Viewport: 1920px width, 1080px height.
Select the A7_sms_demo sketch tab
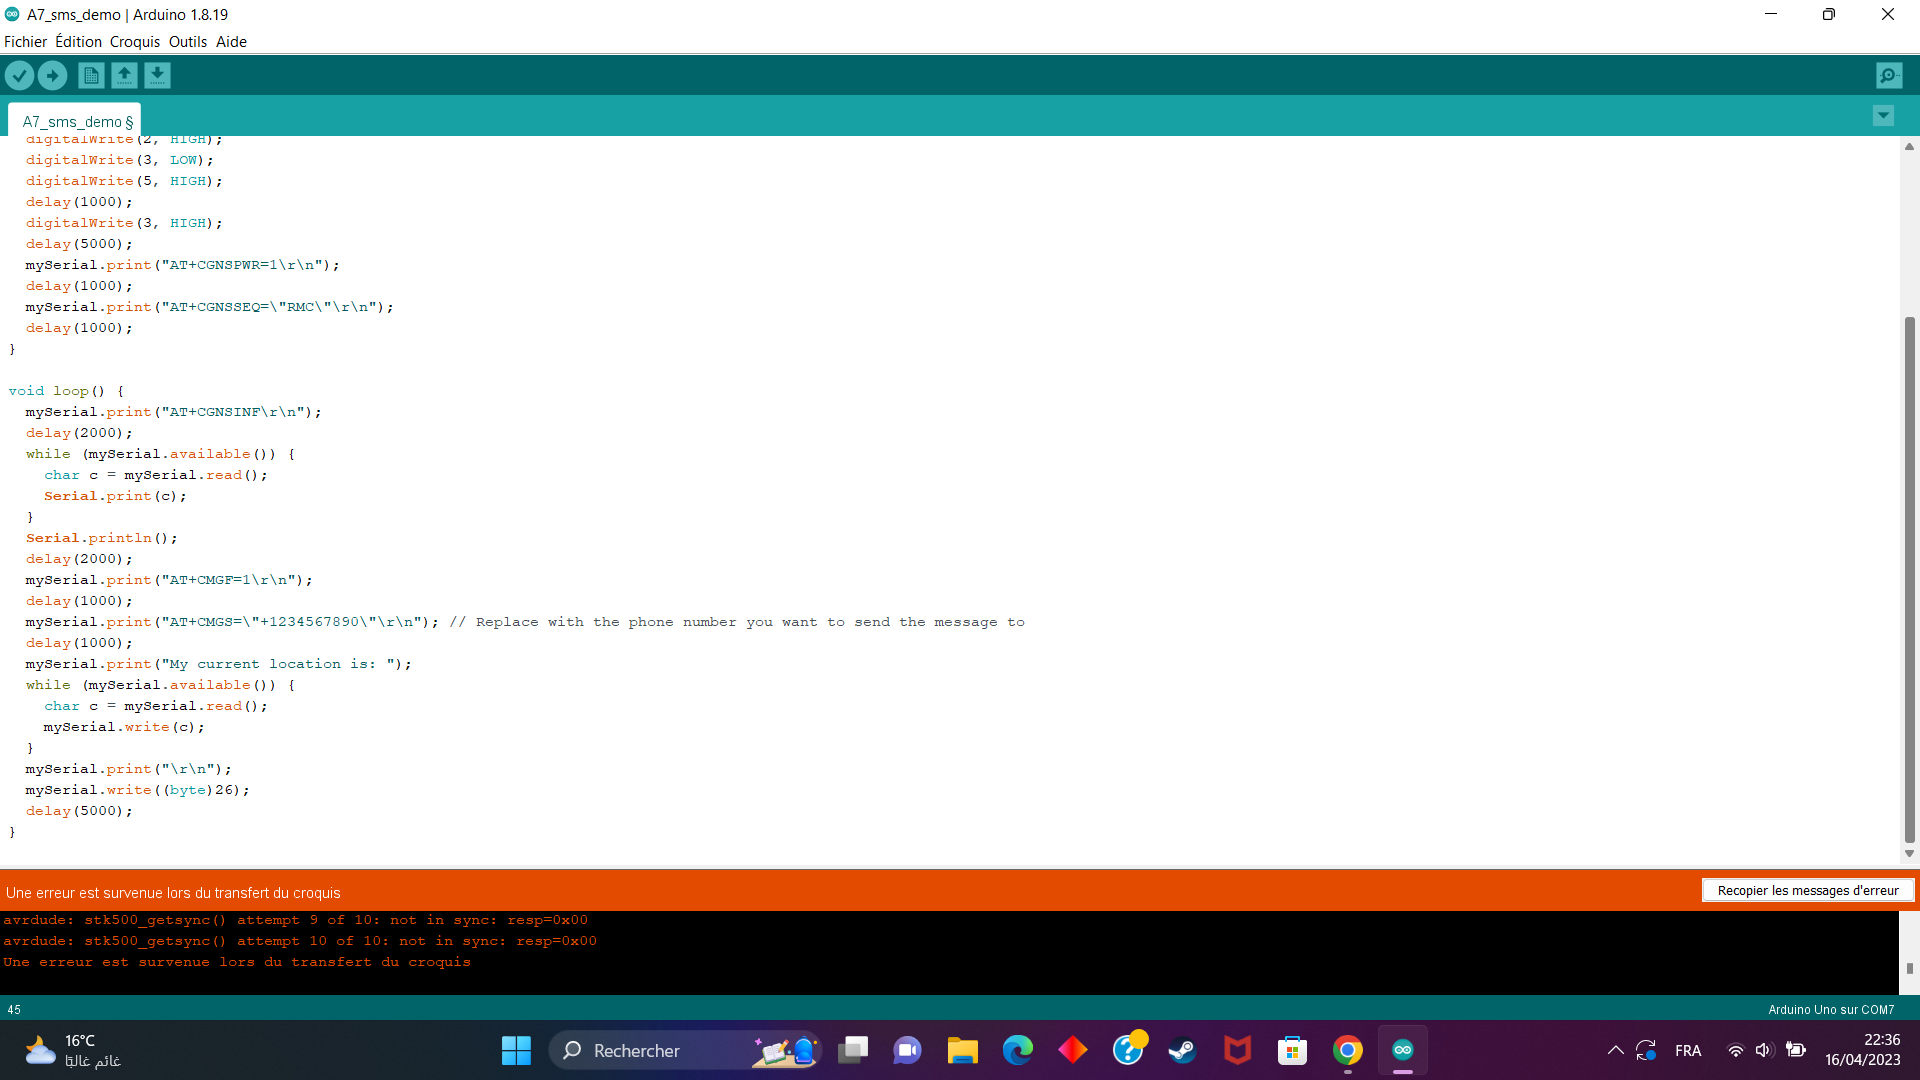(76, 121)
